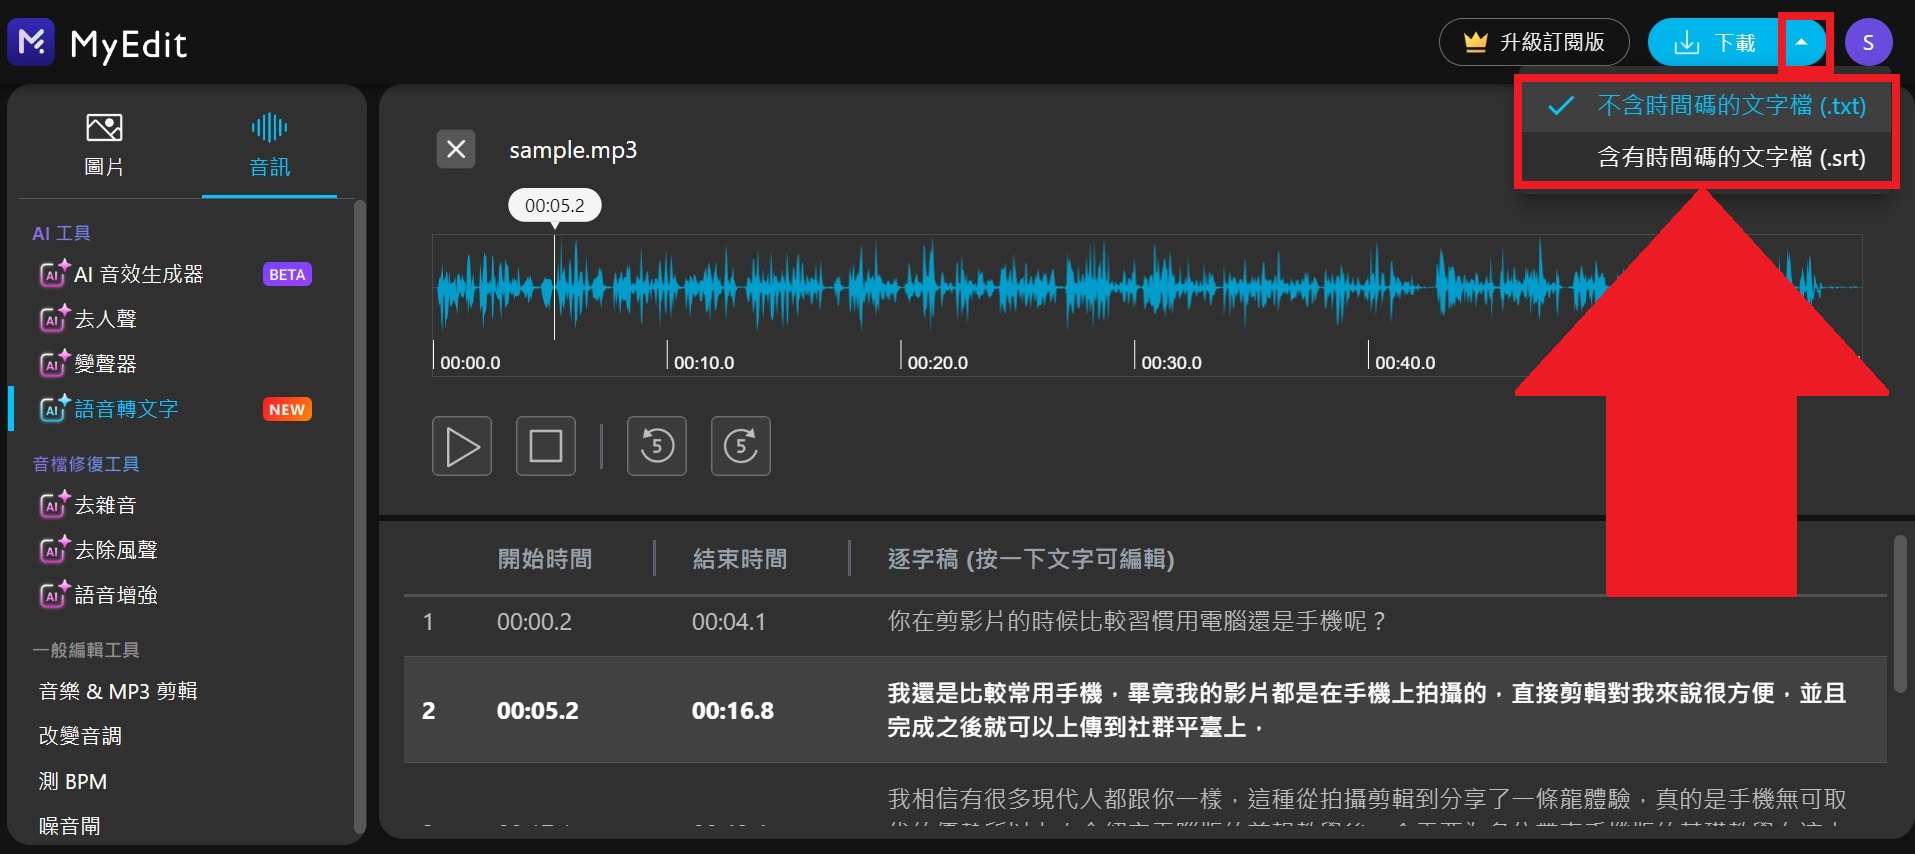Click the 逐字稿 column header
The height and width of the screenshot is (854, 1915).
point(1031,559)
